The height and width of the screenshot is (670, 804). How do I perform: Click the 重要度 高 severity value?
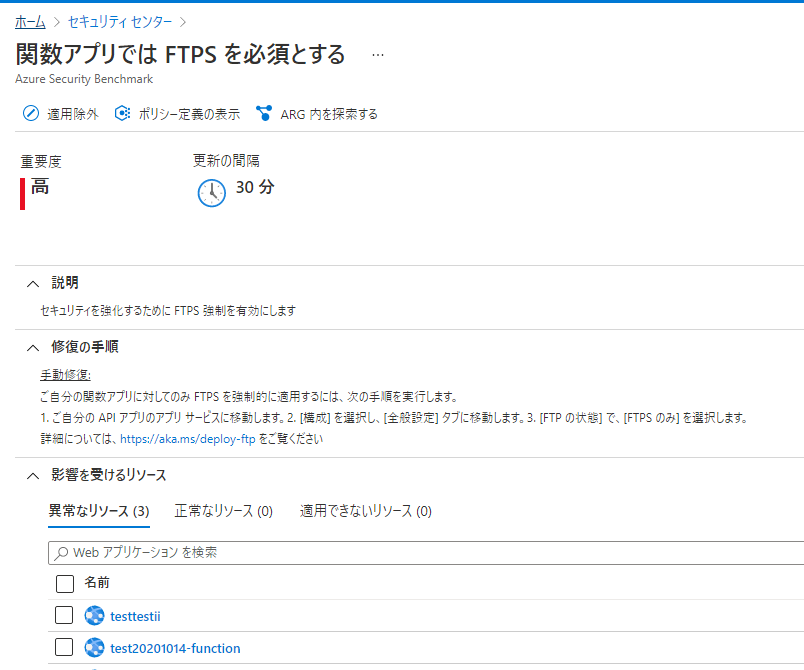tap(40, 187)
